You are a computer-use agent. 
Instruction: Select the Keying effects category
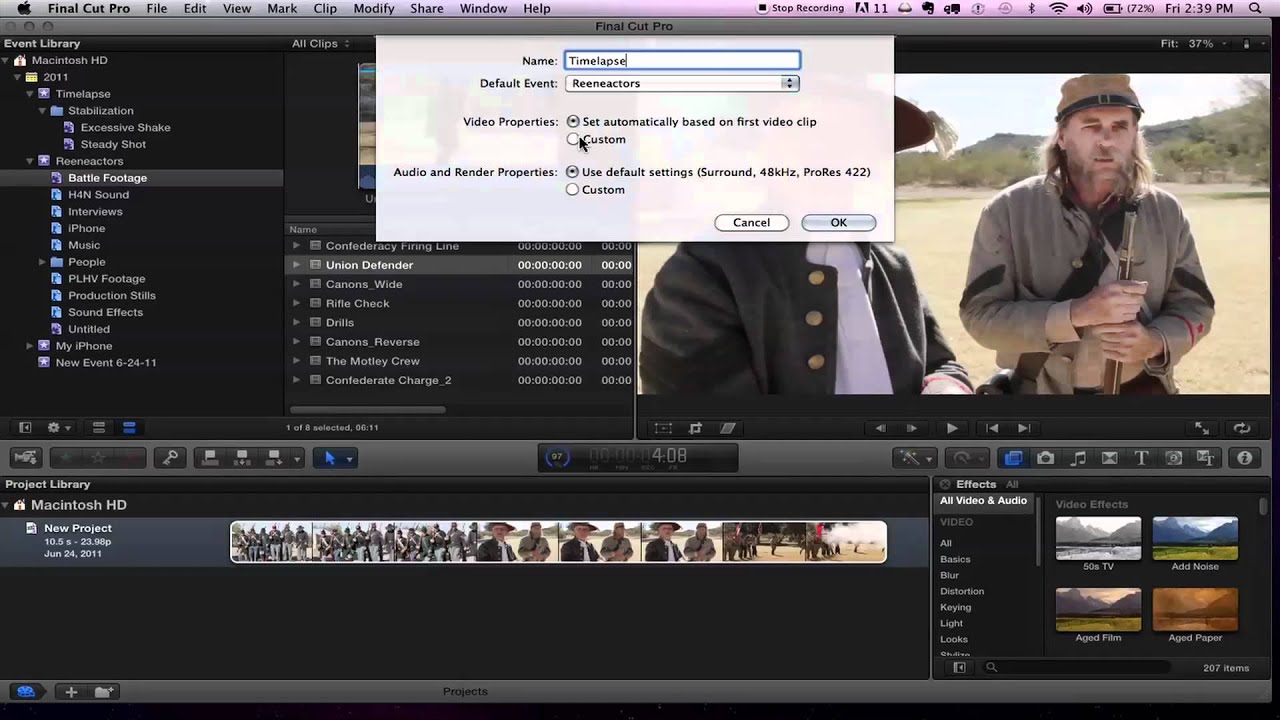[x=955, y=607]
